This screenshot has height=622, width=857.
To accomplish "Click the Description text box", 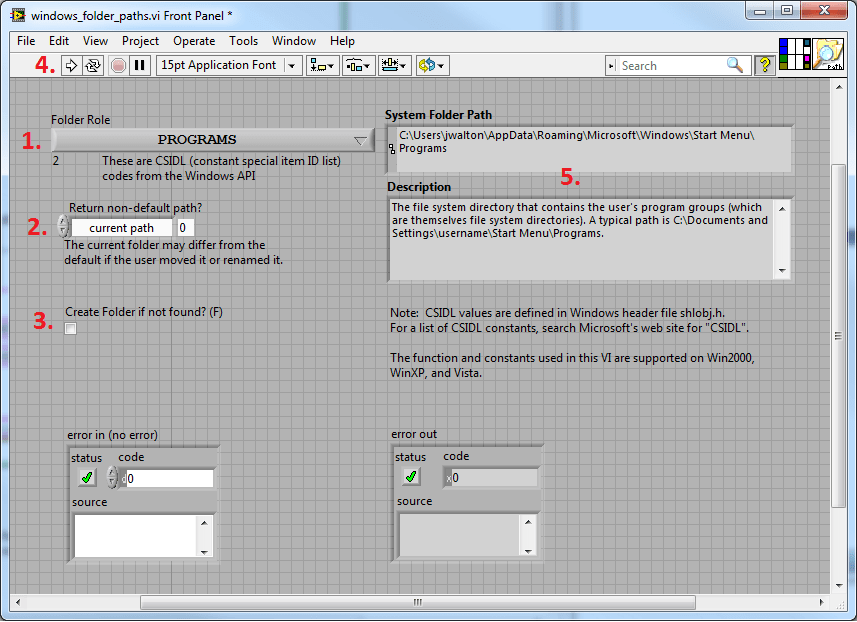I will 582,239.
